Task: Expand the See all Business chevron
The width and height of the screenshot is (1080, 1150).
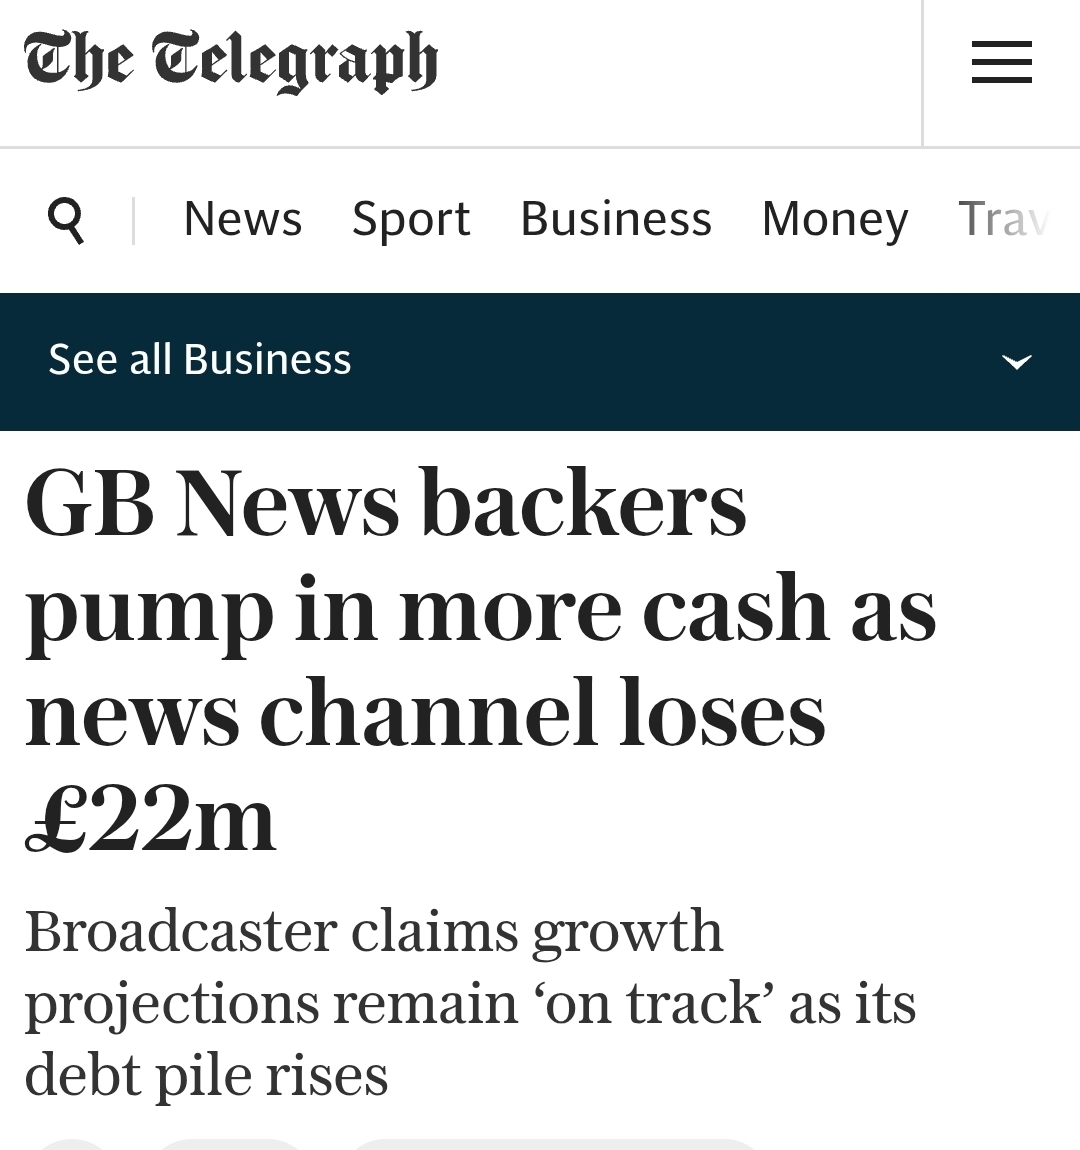Action: coord(1016,361)
